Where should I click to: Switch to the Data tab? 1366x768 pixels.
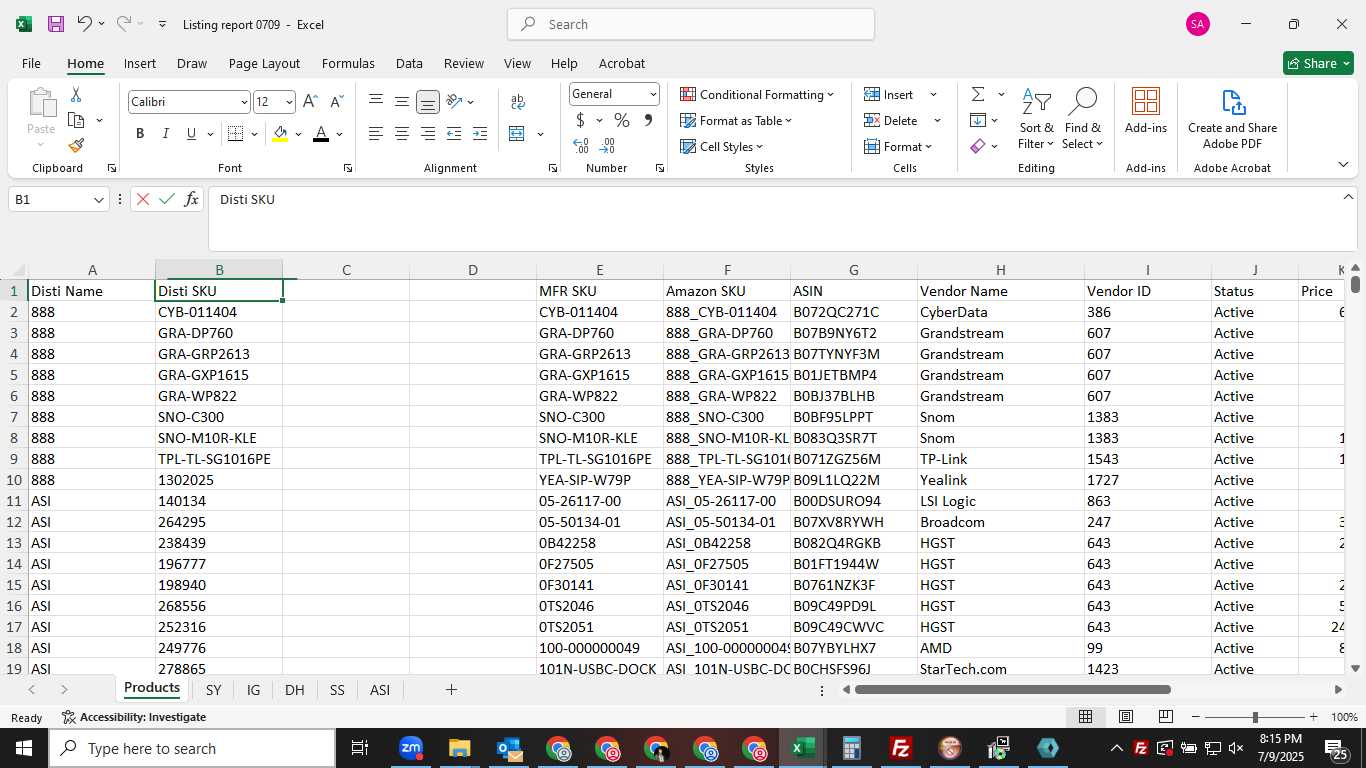(409, 63)
